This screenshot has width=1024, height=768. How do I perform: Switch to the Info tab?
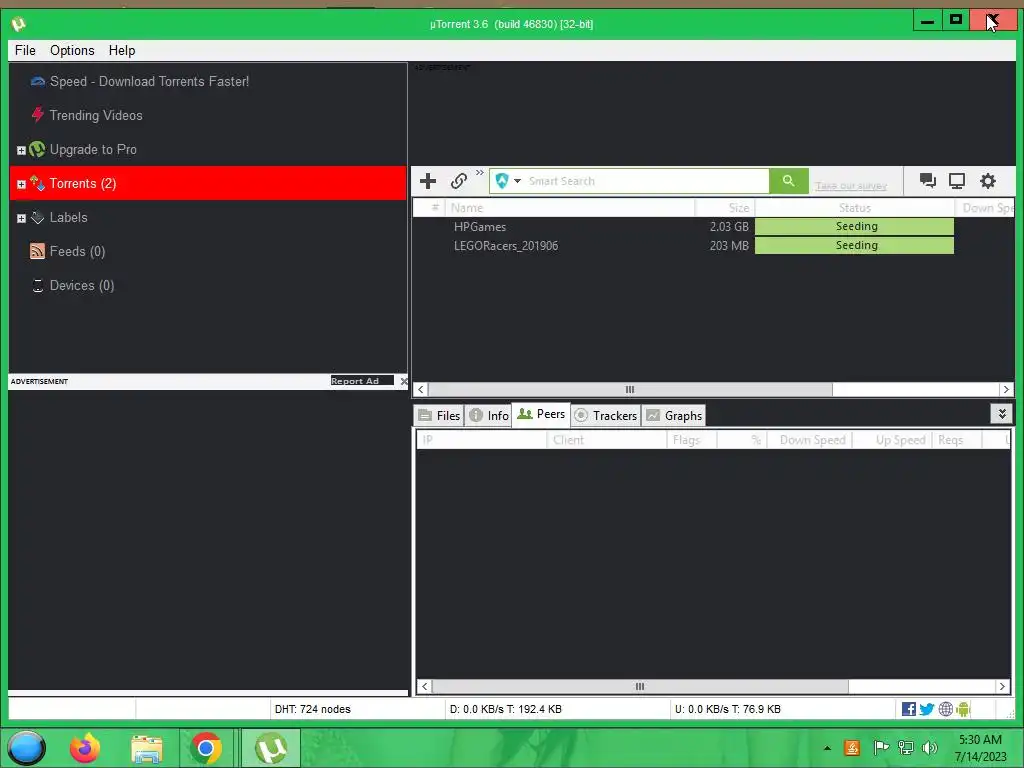coord(489,415)
